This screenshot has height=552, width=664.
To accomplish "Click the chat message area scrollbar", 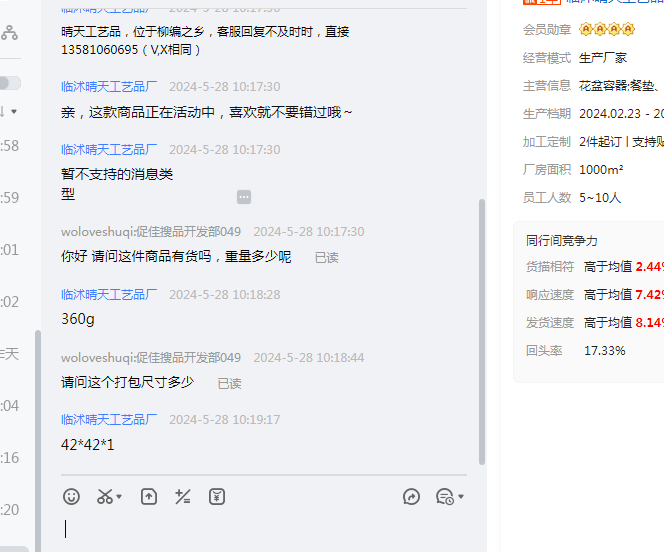I will click(x=481, y=332).
